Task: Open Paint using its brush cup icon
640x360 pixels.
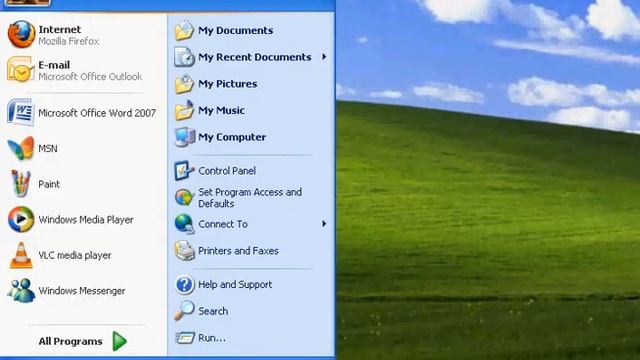Action: (20, 184)
